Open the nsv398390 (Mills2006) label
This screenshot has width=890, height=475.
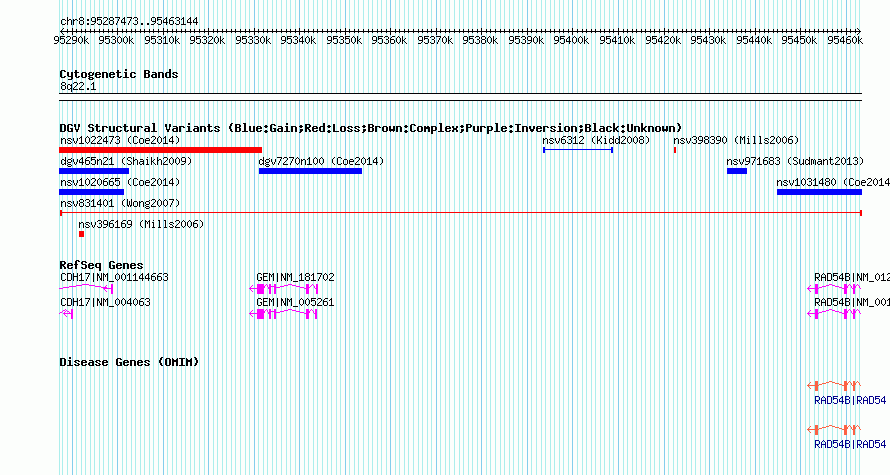(x=736, y=140)
